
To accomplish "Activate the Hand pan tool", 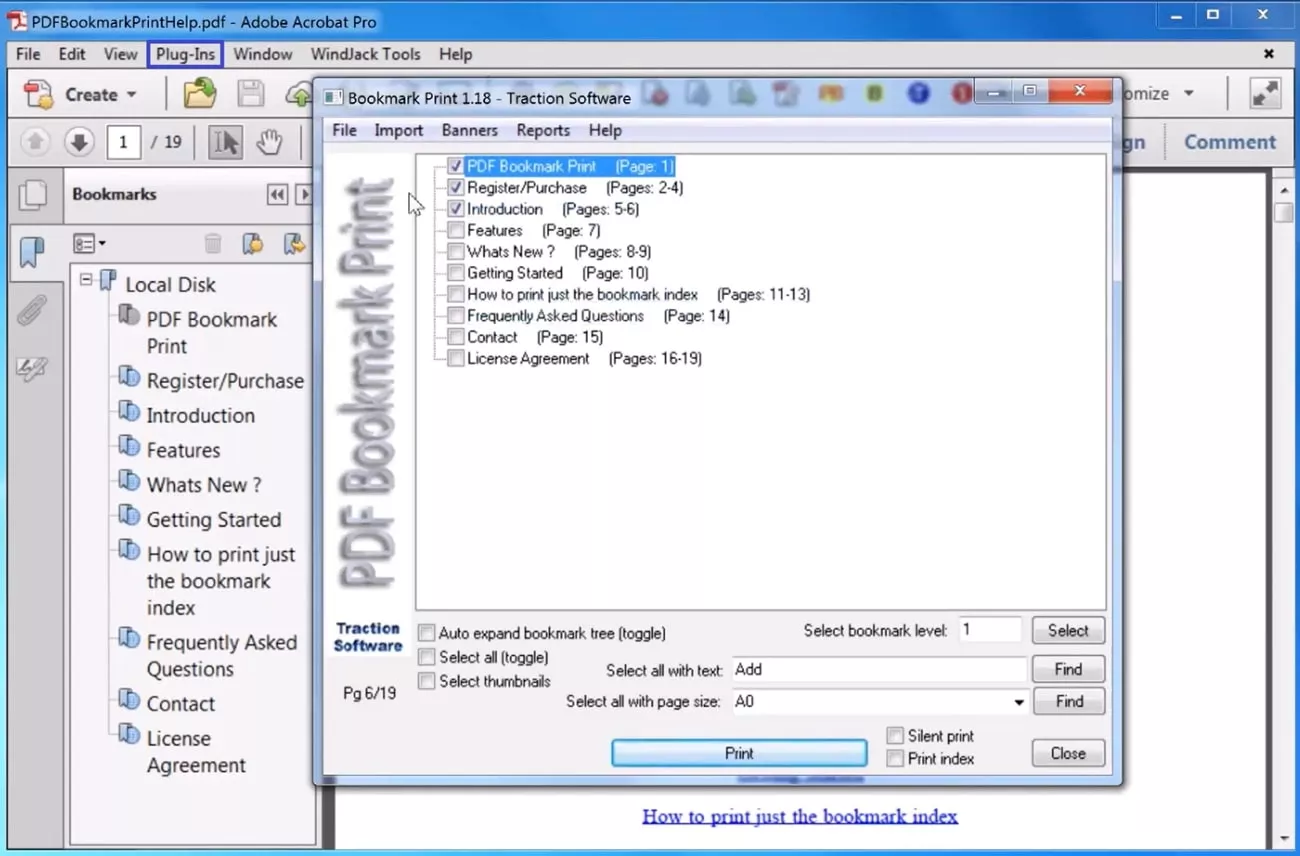I will tap(269, 142).
